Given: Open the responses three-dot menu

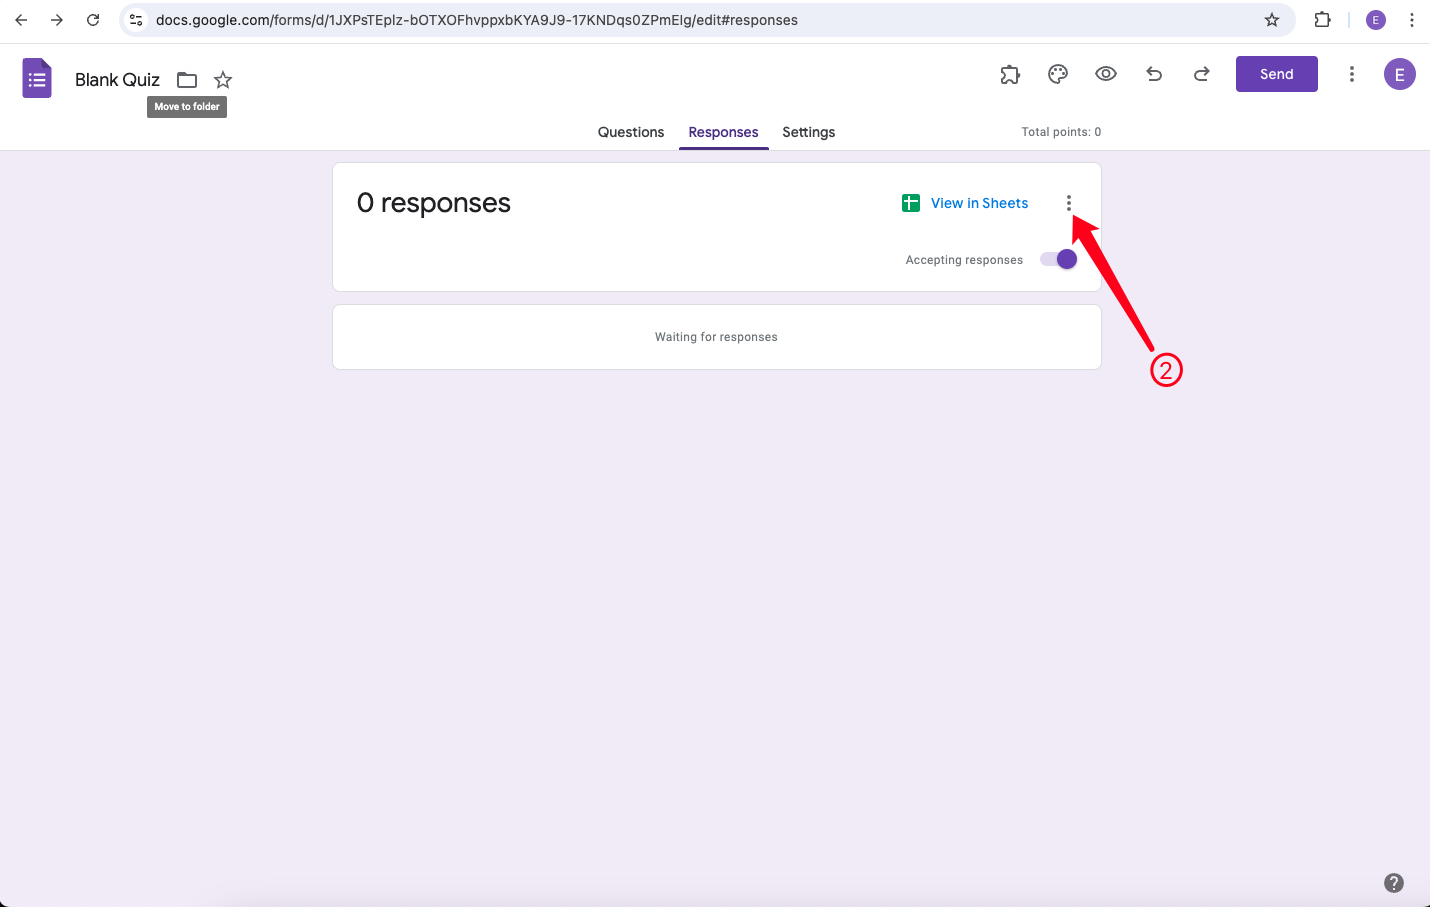Looking at the screenshot, I should click(1069, 202).
